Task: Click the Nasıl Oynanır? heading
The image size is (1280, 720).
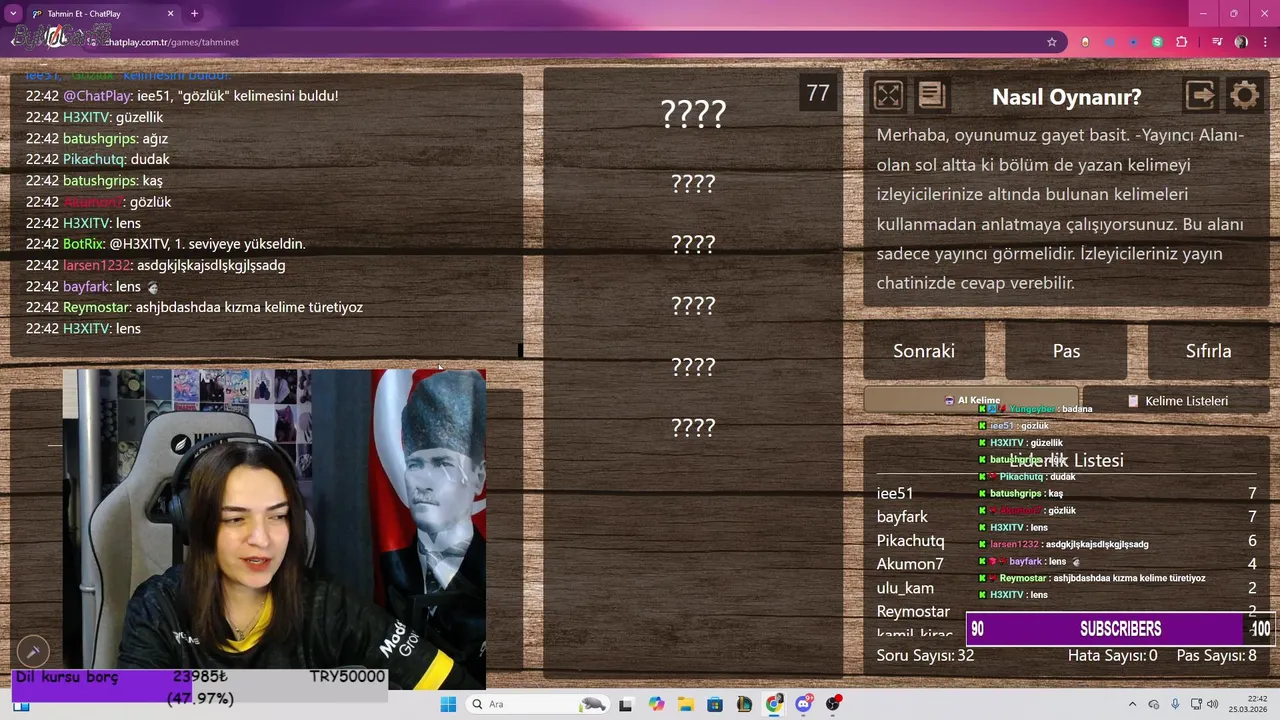Action: (1066, 97)
